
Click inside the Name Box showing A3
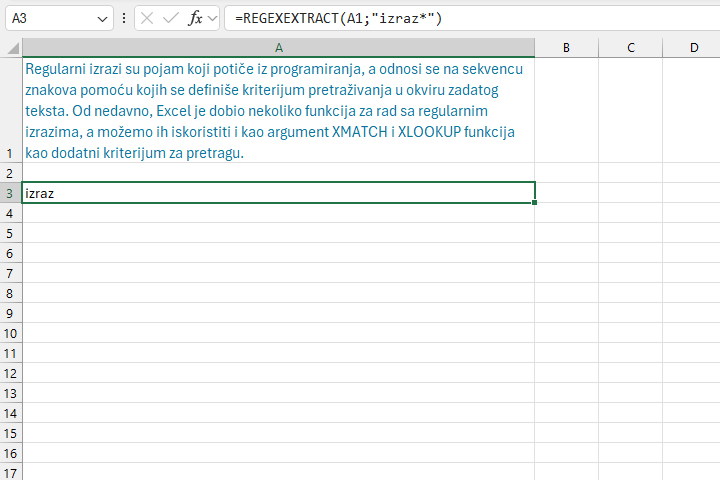coord(50,19)
